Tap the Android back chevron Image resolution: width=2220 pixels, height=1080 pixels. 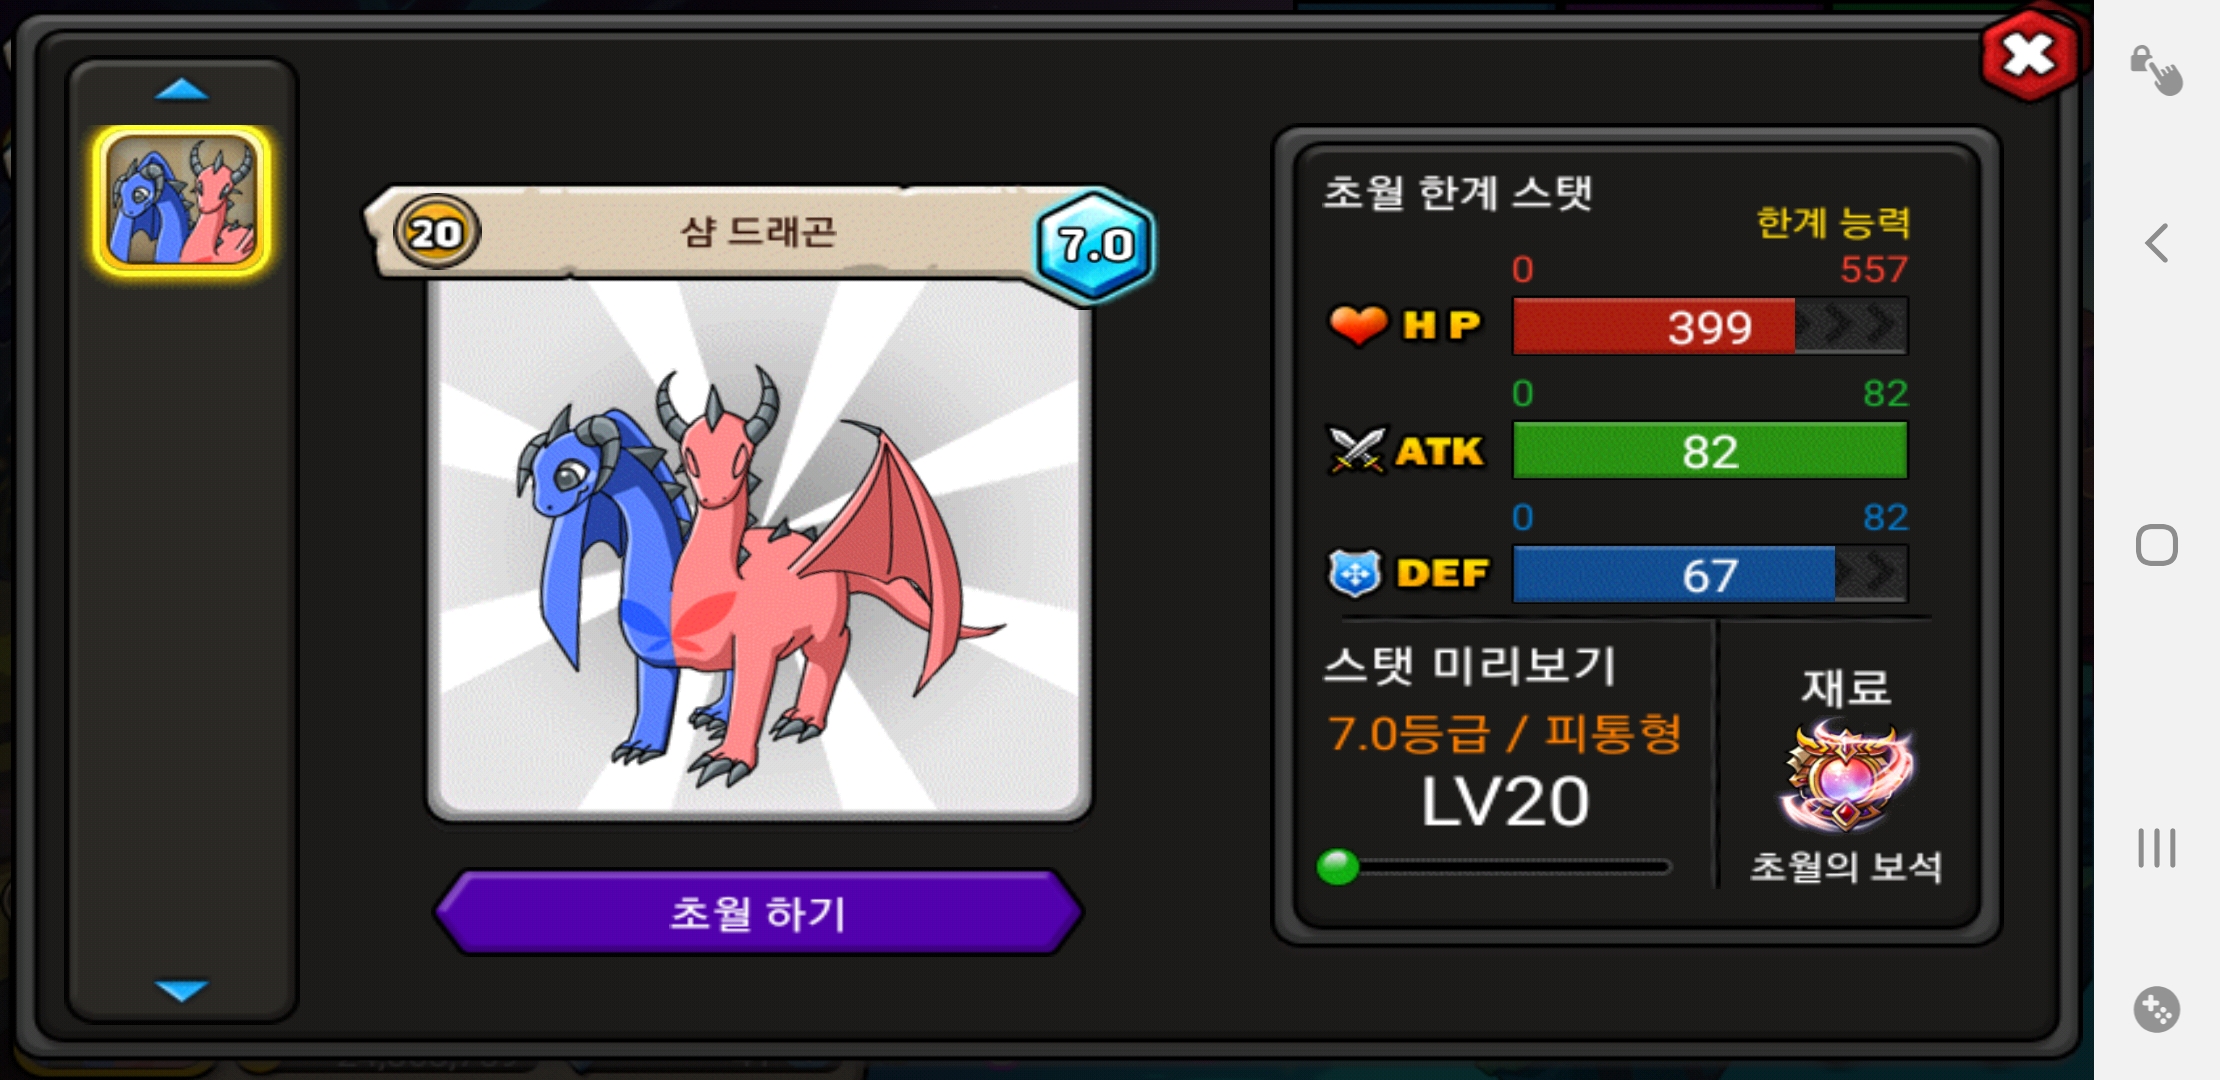click(x=2157, y=243)
